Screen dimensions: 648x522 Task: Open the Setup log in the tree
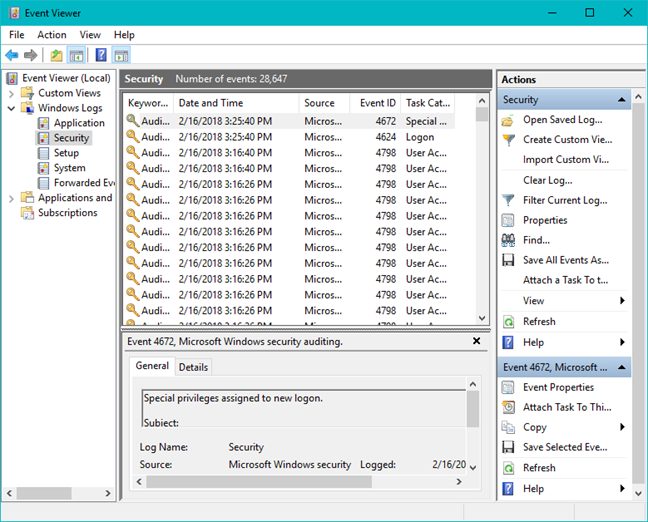pyautogui.click(x=66, y=153)
